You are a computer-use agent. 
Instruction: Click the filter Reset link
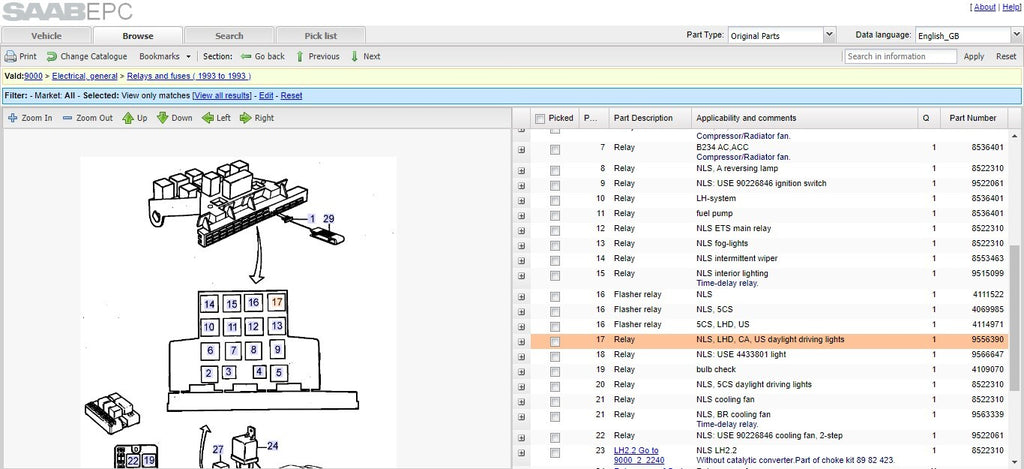pyautogui.click(x=291, y=95)
